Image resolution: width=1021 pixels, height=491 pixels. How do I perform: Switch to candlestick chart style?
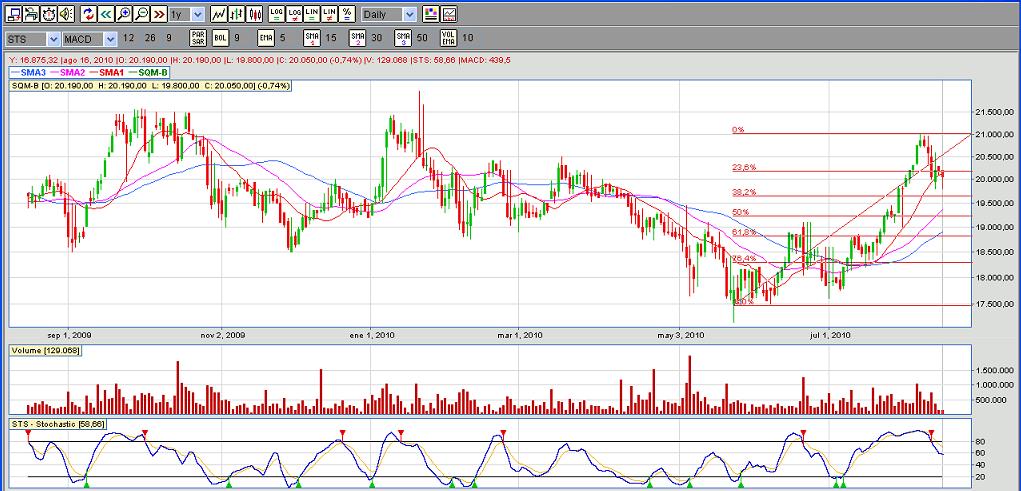(x=255, y=14)
